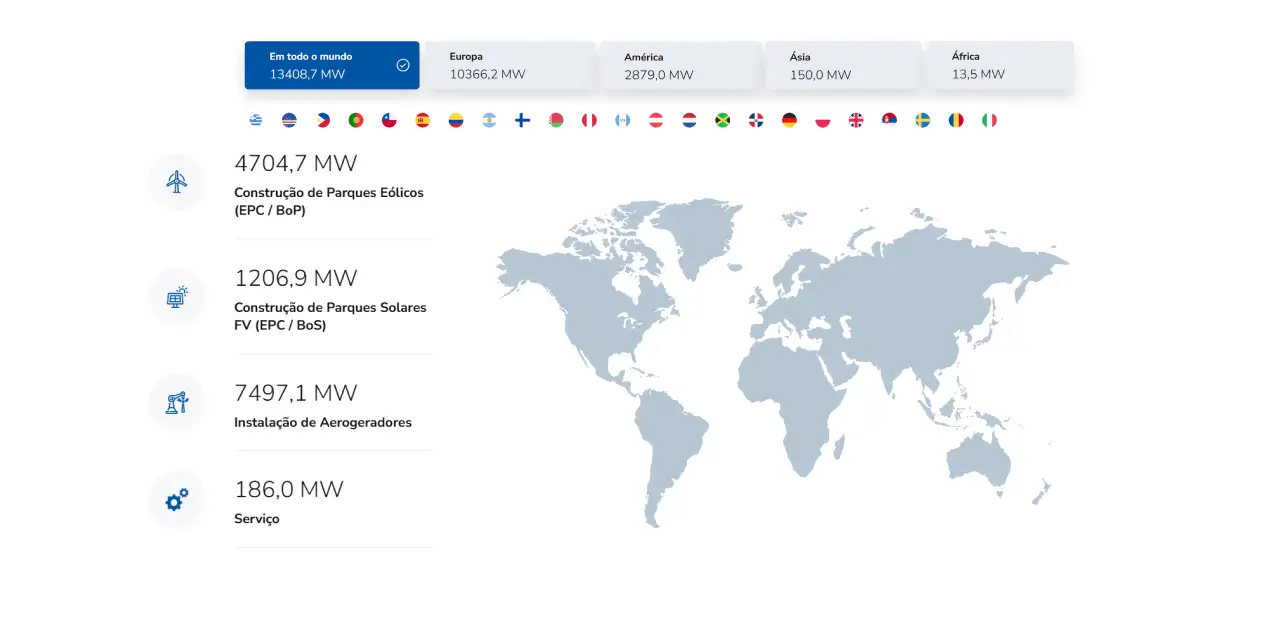This screenshot has width=1267, height=622.
Task: Click the crane installation icon
Action: pos(177,402)
